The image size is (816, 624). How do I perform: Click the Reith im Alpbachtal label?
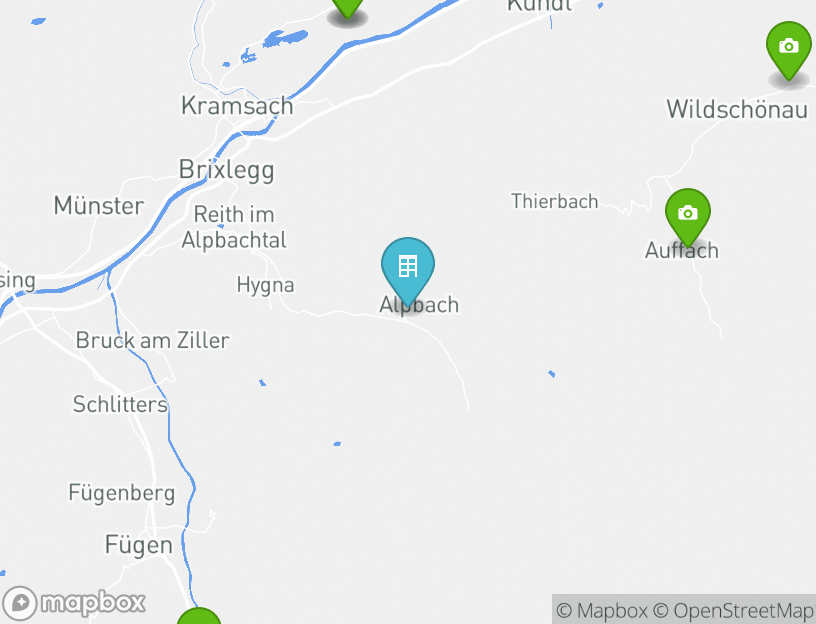[x=234, y=227]
